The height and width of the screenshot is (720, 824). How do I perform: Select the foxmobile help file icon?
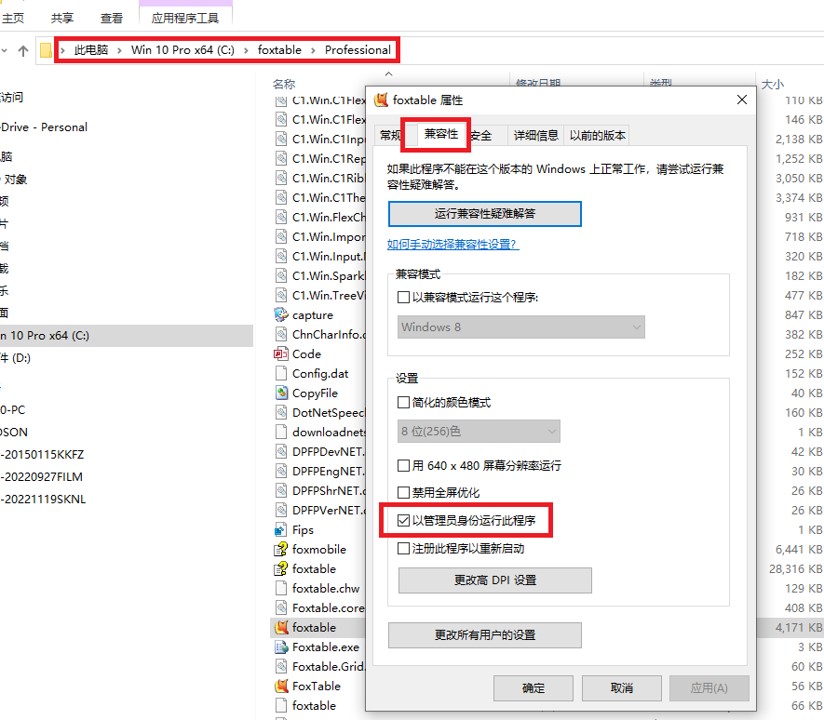point(281,549)
